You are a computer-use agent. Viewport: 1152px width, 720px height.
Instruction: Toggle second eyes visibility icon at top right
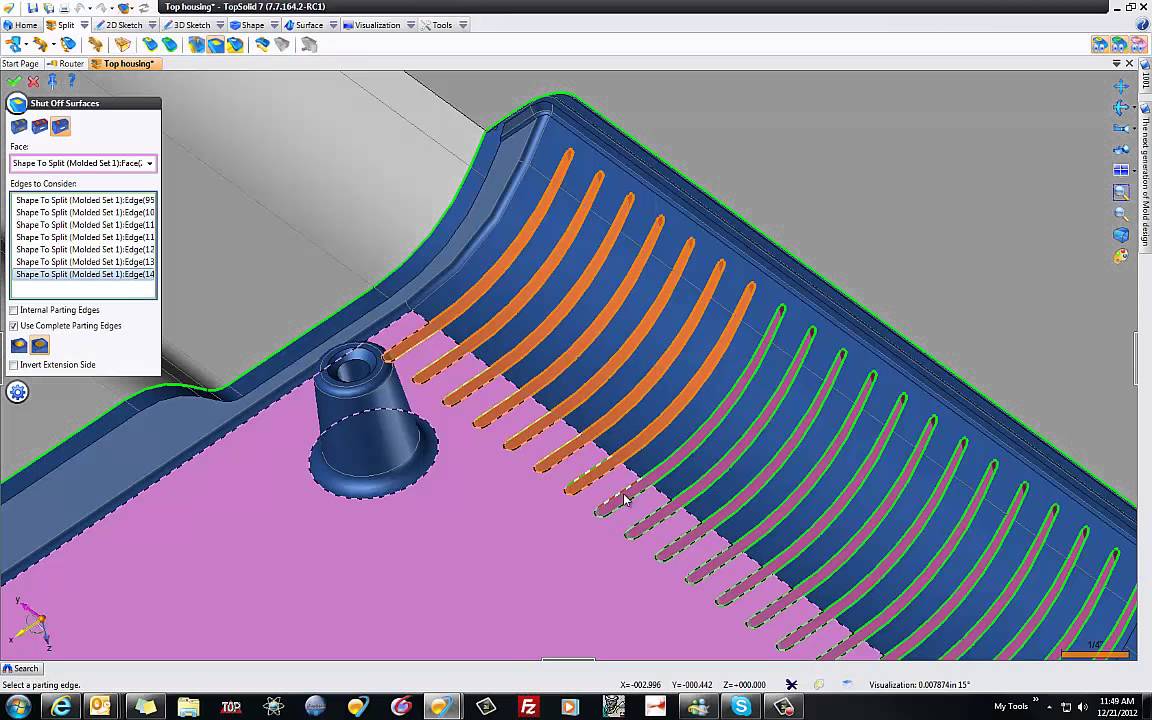click(x=1119, y=45)
